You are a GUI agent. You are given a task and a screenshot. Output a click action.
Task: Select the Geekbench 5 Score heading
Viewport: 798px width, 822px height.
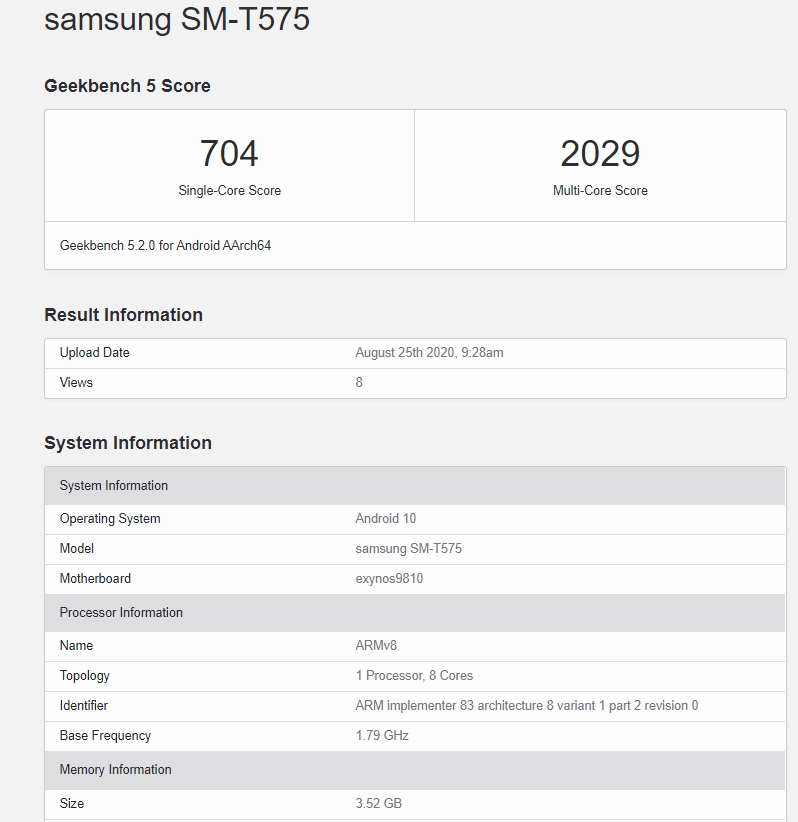[x=127, y=86]
